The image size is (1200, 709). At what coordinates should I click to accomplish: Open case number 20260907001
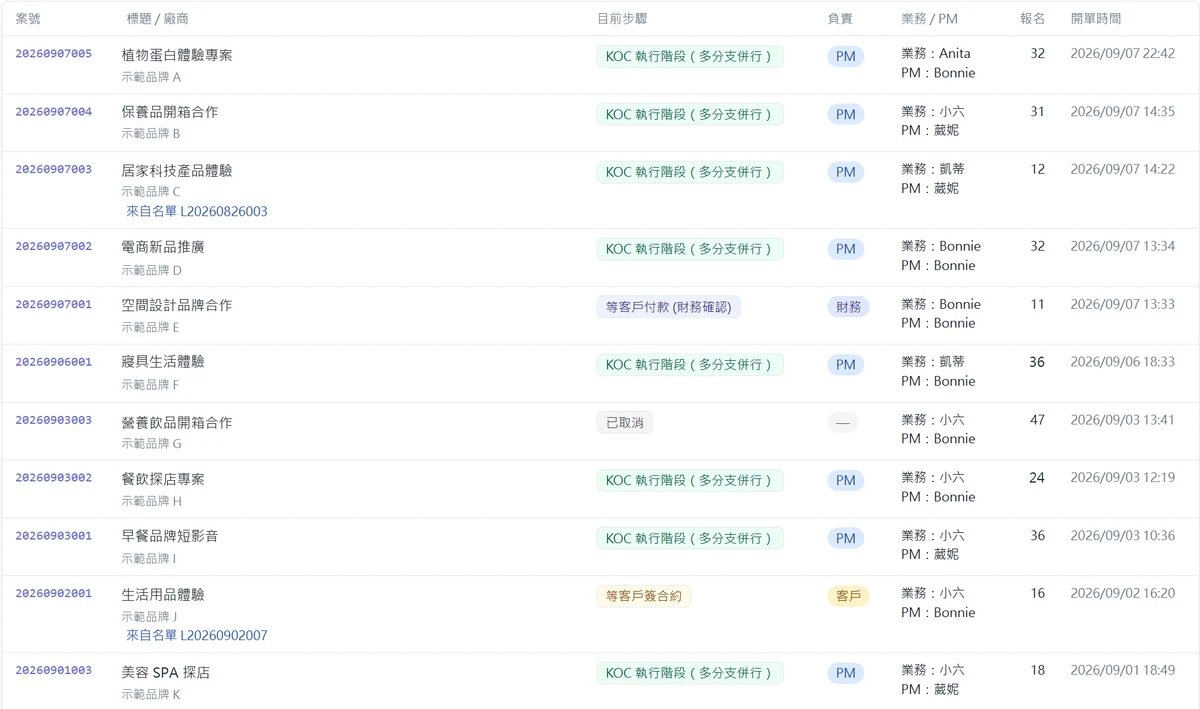pyautogui.click(x=53, y=304)
